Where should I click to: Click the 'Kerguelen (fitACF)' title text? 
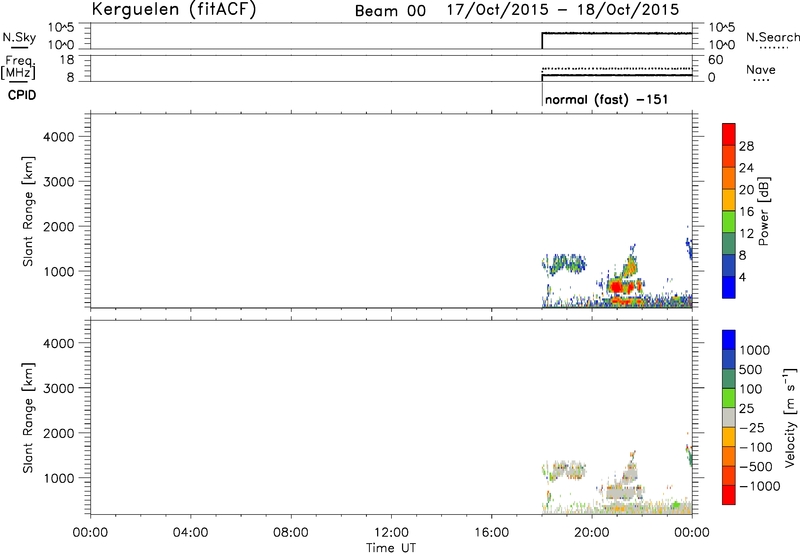click(x=173, y=9)
